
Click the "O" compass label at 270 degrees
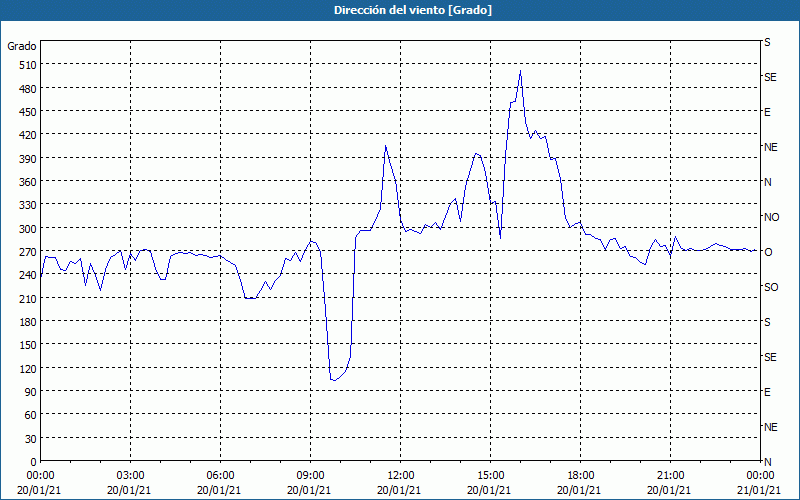pos(768,252)
